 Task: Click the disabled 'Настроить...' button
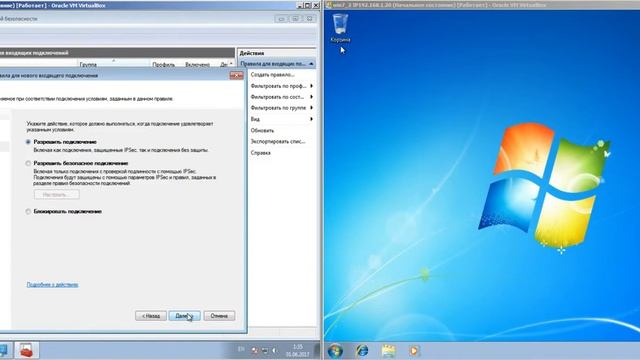pyautogui.click(x=57, y=195)
